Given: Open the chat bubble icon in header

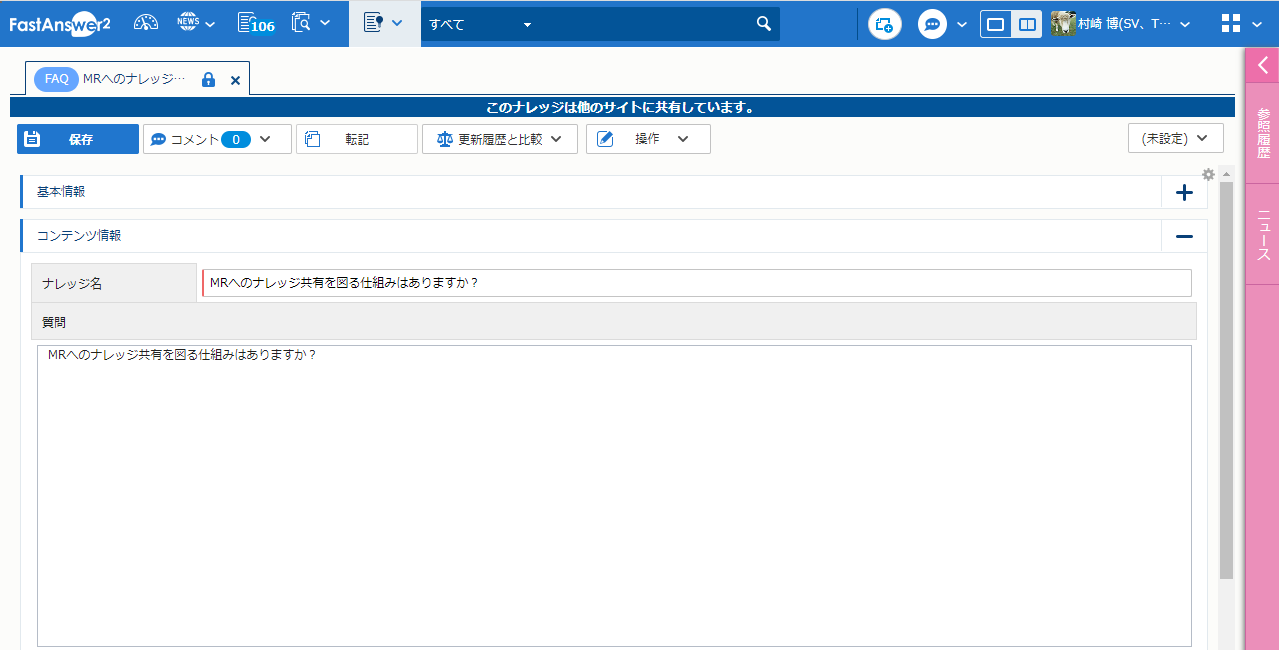Looking at the screenshot, I should coord(932,24).
